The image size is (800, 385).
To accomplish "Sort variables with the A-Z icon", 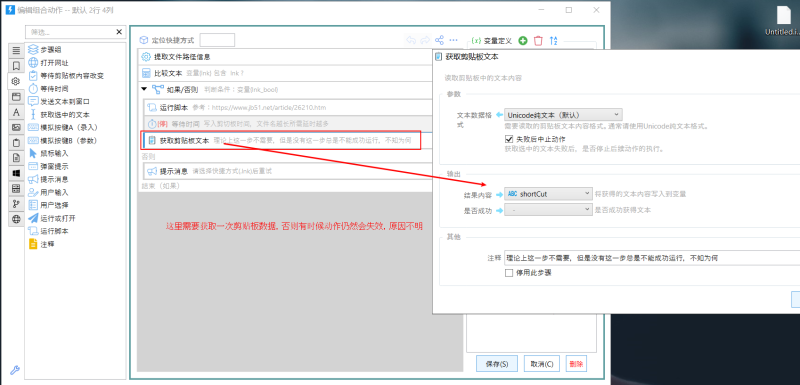I will [554, 40].
